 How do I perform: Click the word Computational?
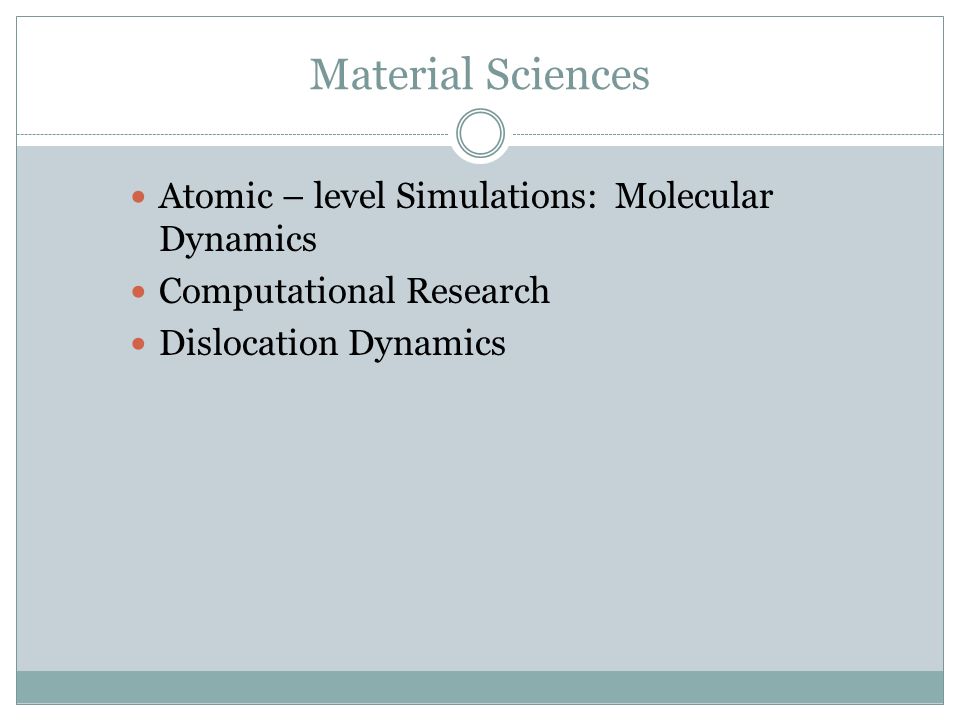coord(277,292)
